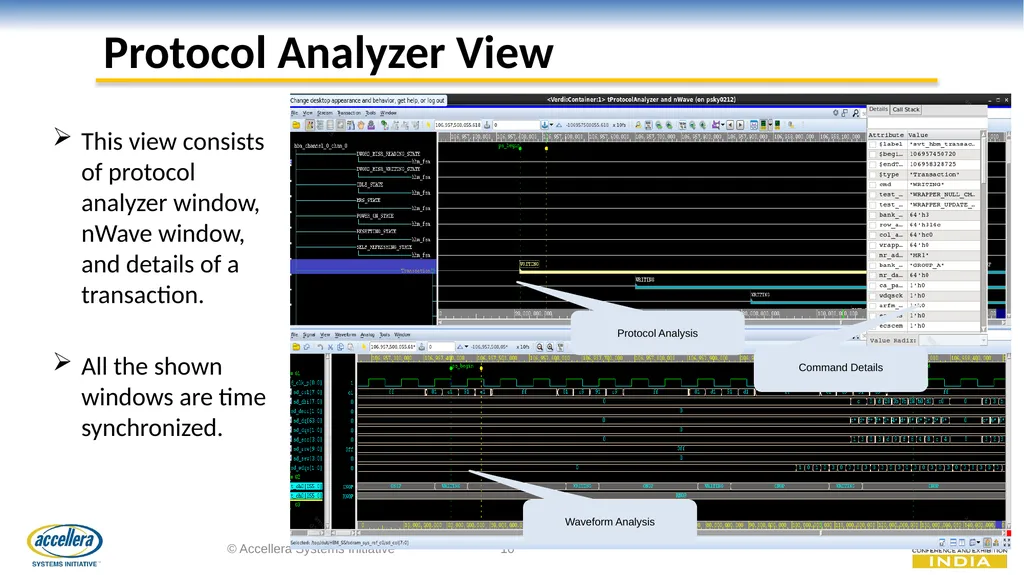Image resolution: width=1024 pixels, height=575 pixels.
Task: Open Waveform menu in nWave window
Action: point(345,335)
